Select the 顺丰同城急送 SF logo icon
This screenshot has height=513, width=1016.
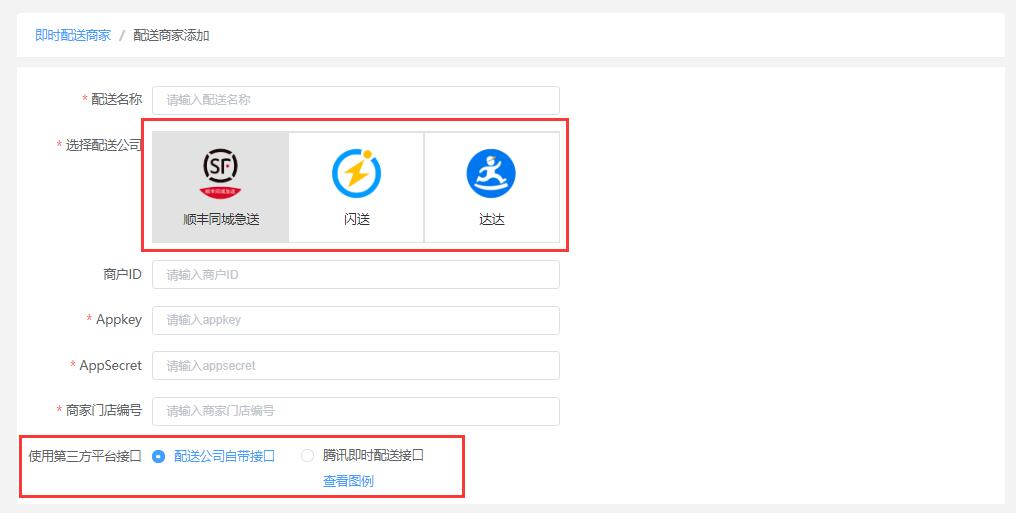[220, 174]
